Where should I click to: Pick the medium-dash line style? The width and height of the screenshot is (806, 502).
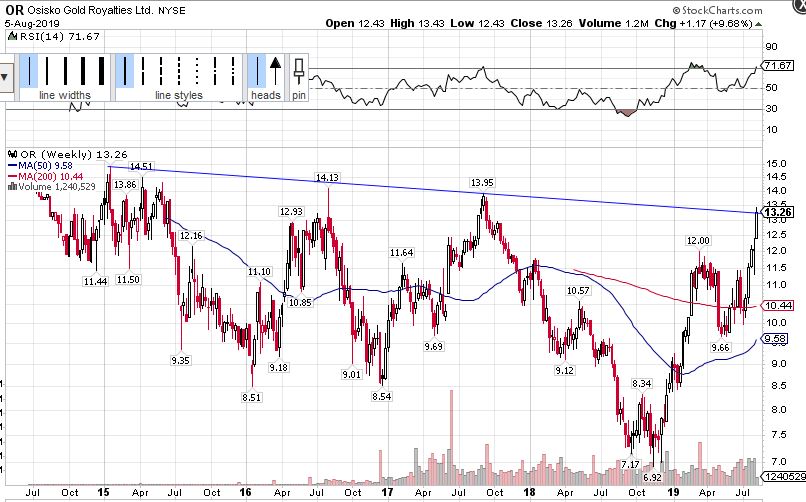[x=161, y=71]
